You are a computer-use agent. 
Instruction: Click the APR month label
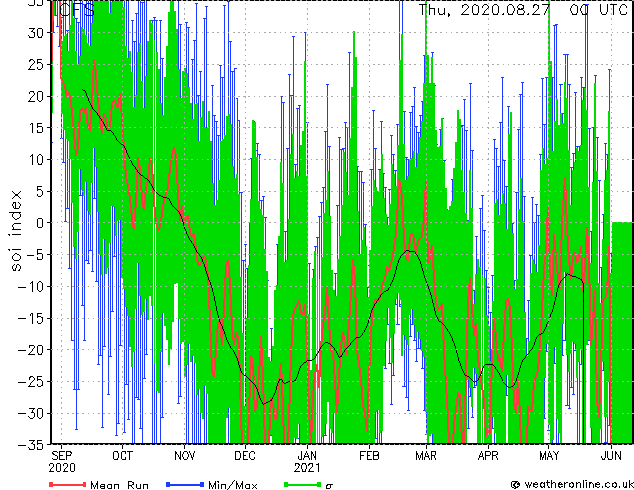[x=488, y=455]
